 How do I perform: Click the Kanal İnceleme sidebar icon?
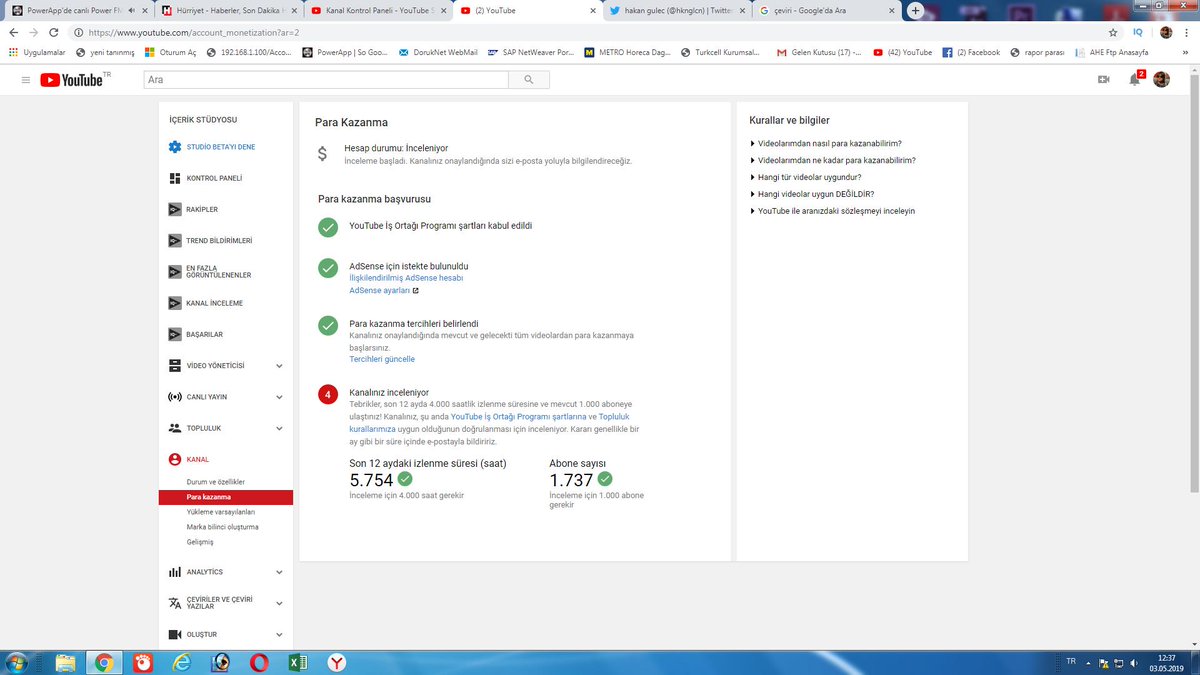tap(175, 303)
